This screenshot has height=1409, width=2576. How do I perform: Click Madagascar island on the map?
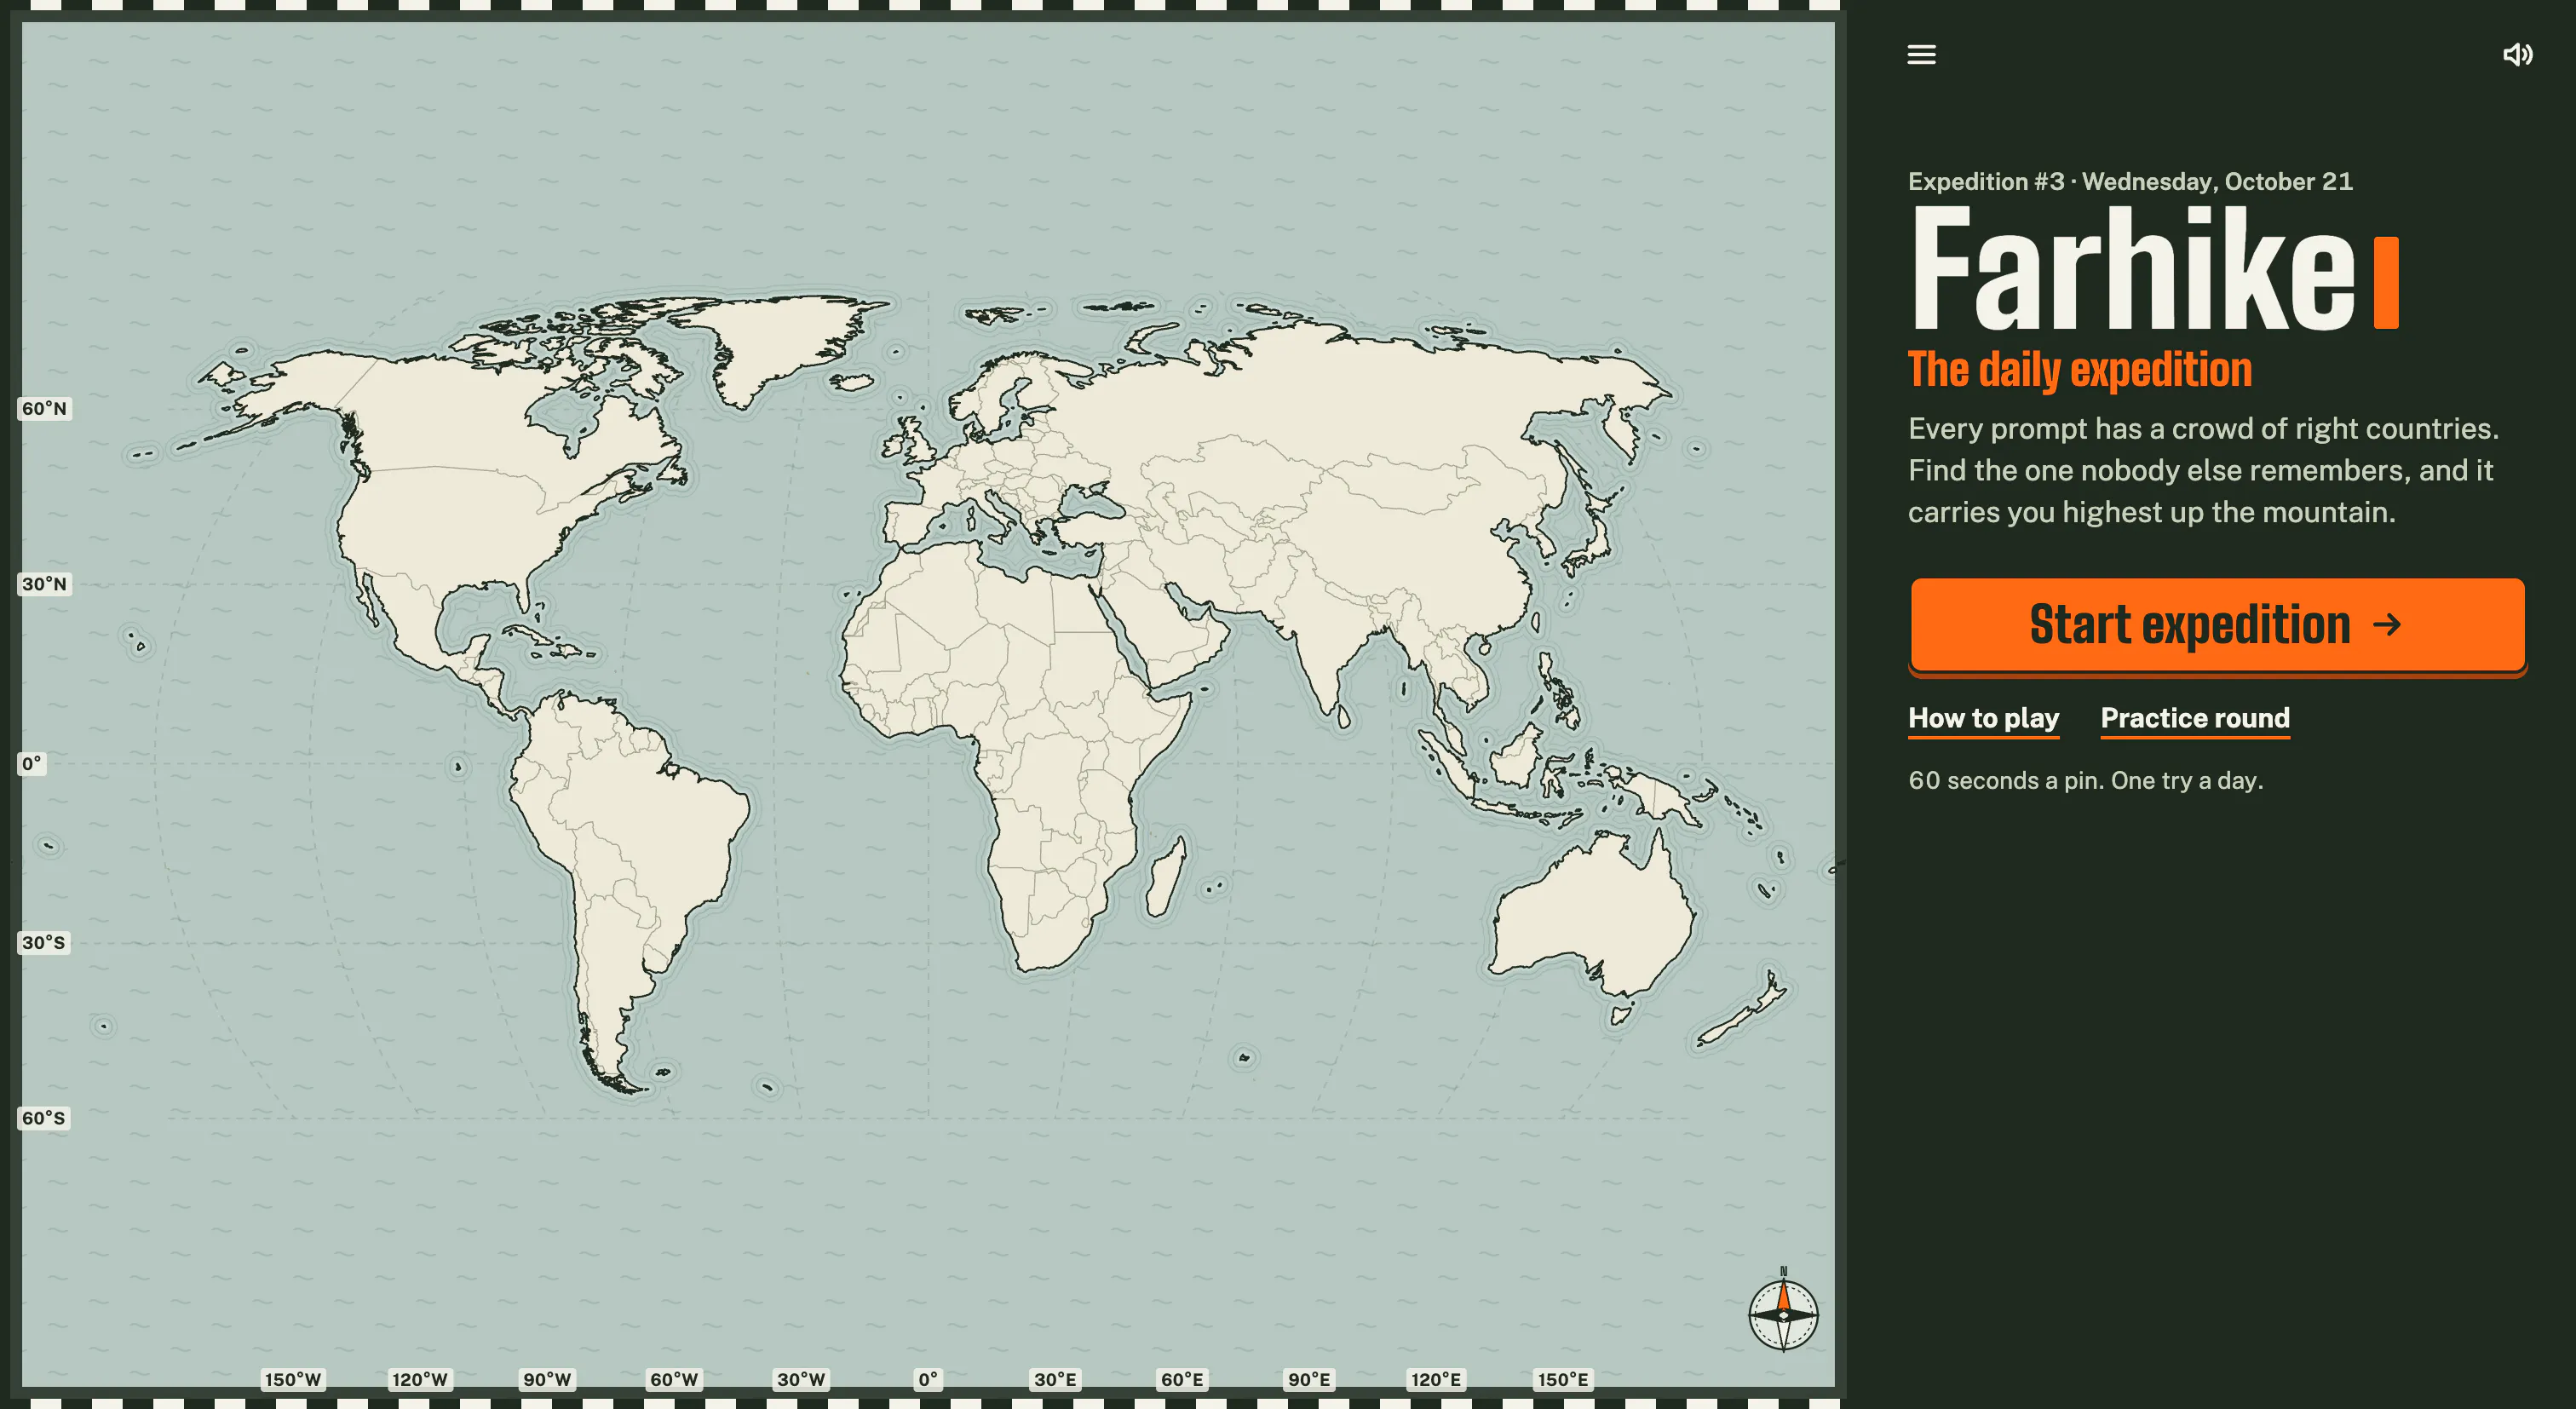[1165, 878]
